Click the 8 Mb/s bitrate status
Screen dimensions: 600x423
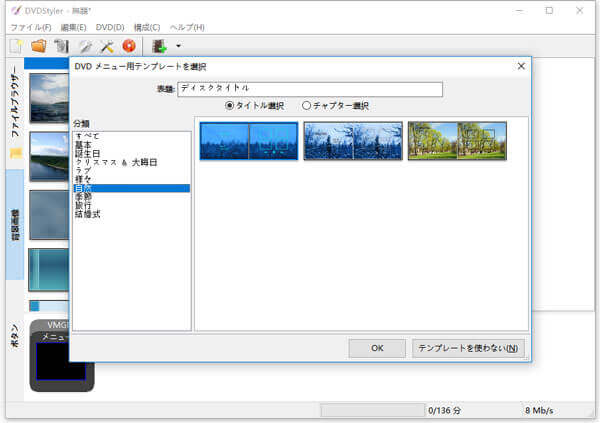point(539,411)
